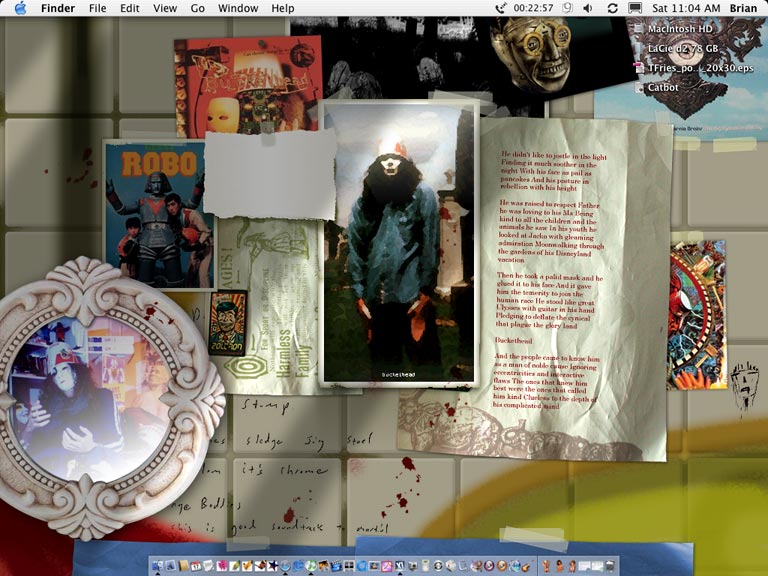Viewport: 768px width, 576px height.
Task: Launch Safari from the Dock
Action: click(x=285, y=566)
